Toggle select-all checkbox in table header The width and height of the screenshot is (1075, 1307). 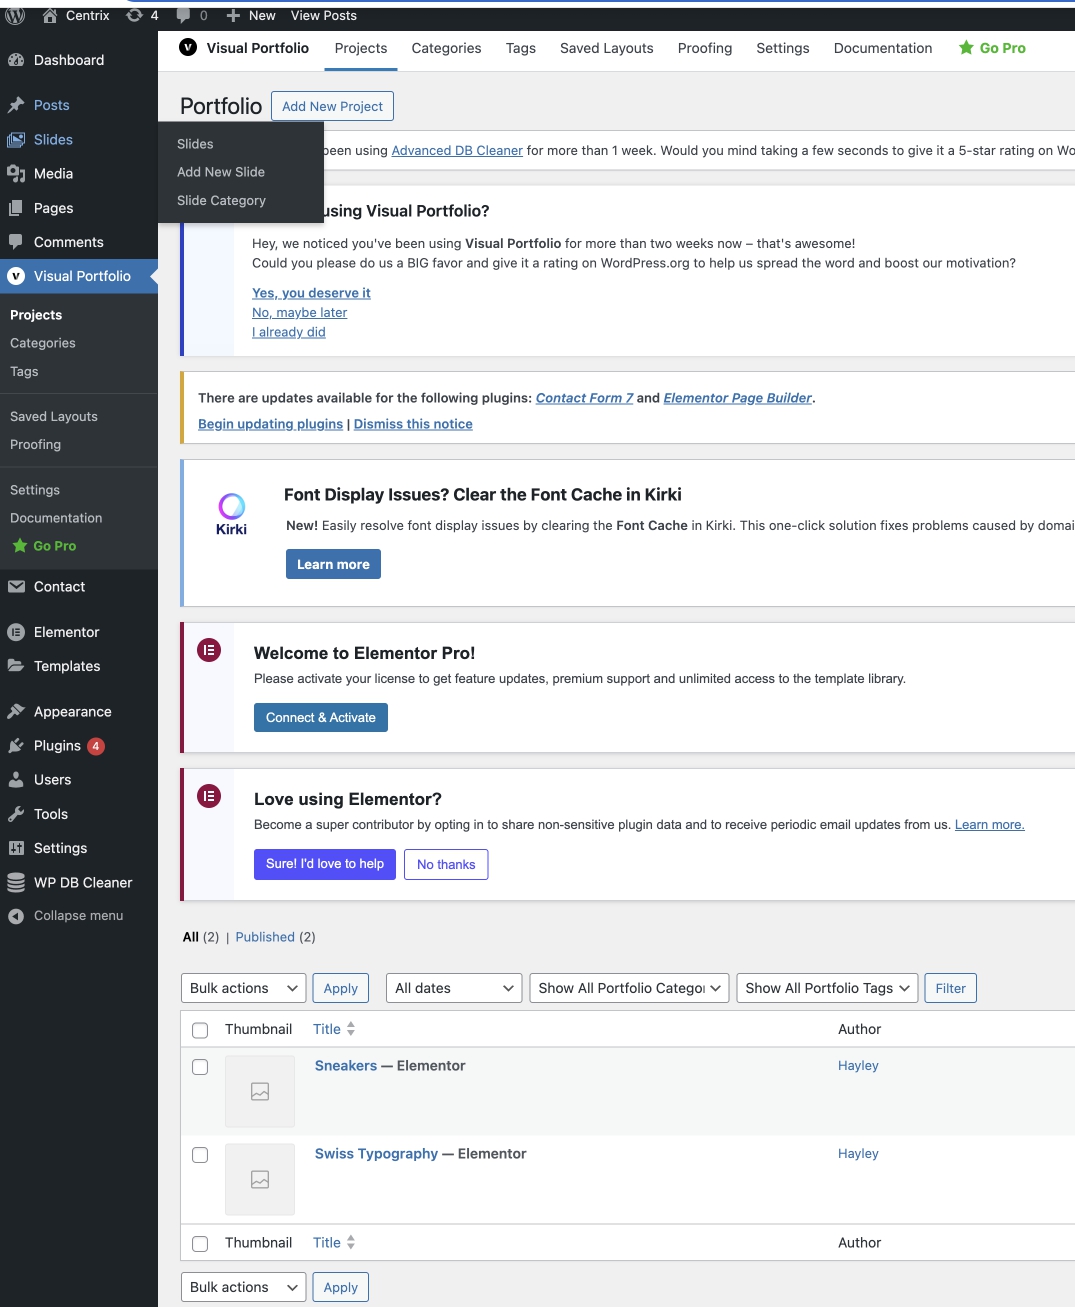pyautogui.click(x=200, y=1030)
